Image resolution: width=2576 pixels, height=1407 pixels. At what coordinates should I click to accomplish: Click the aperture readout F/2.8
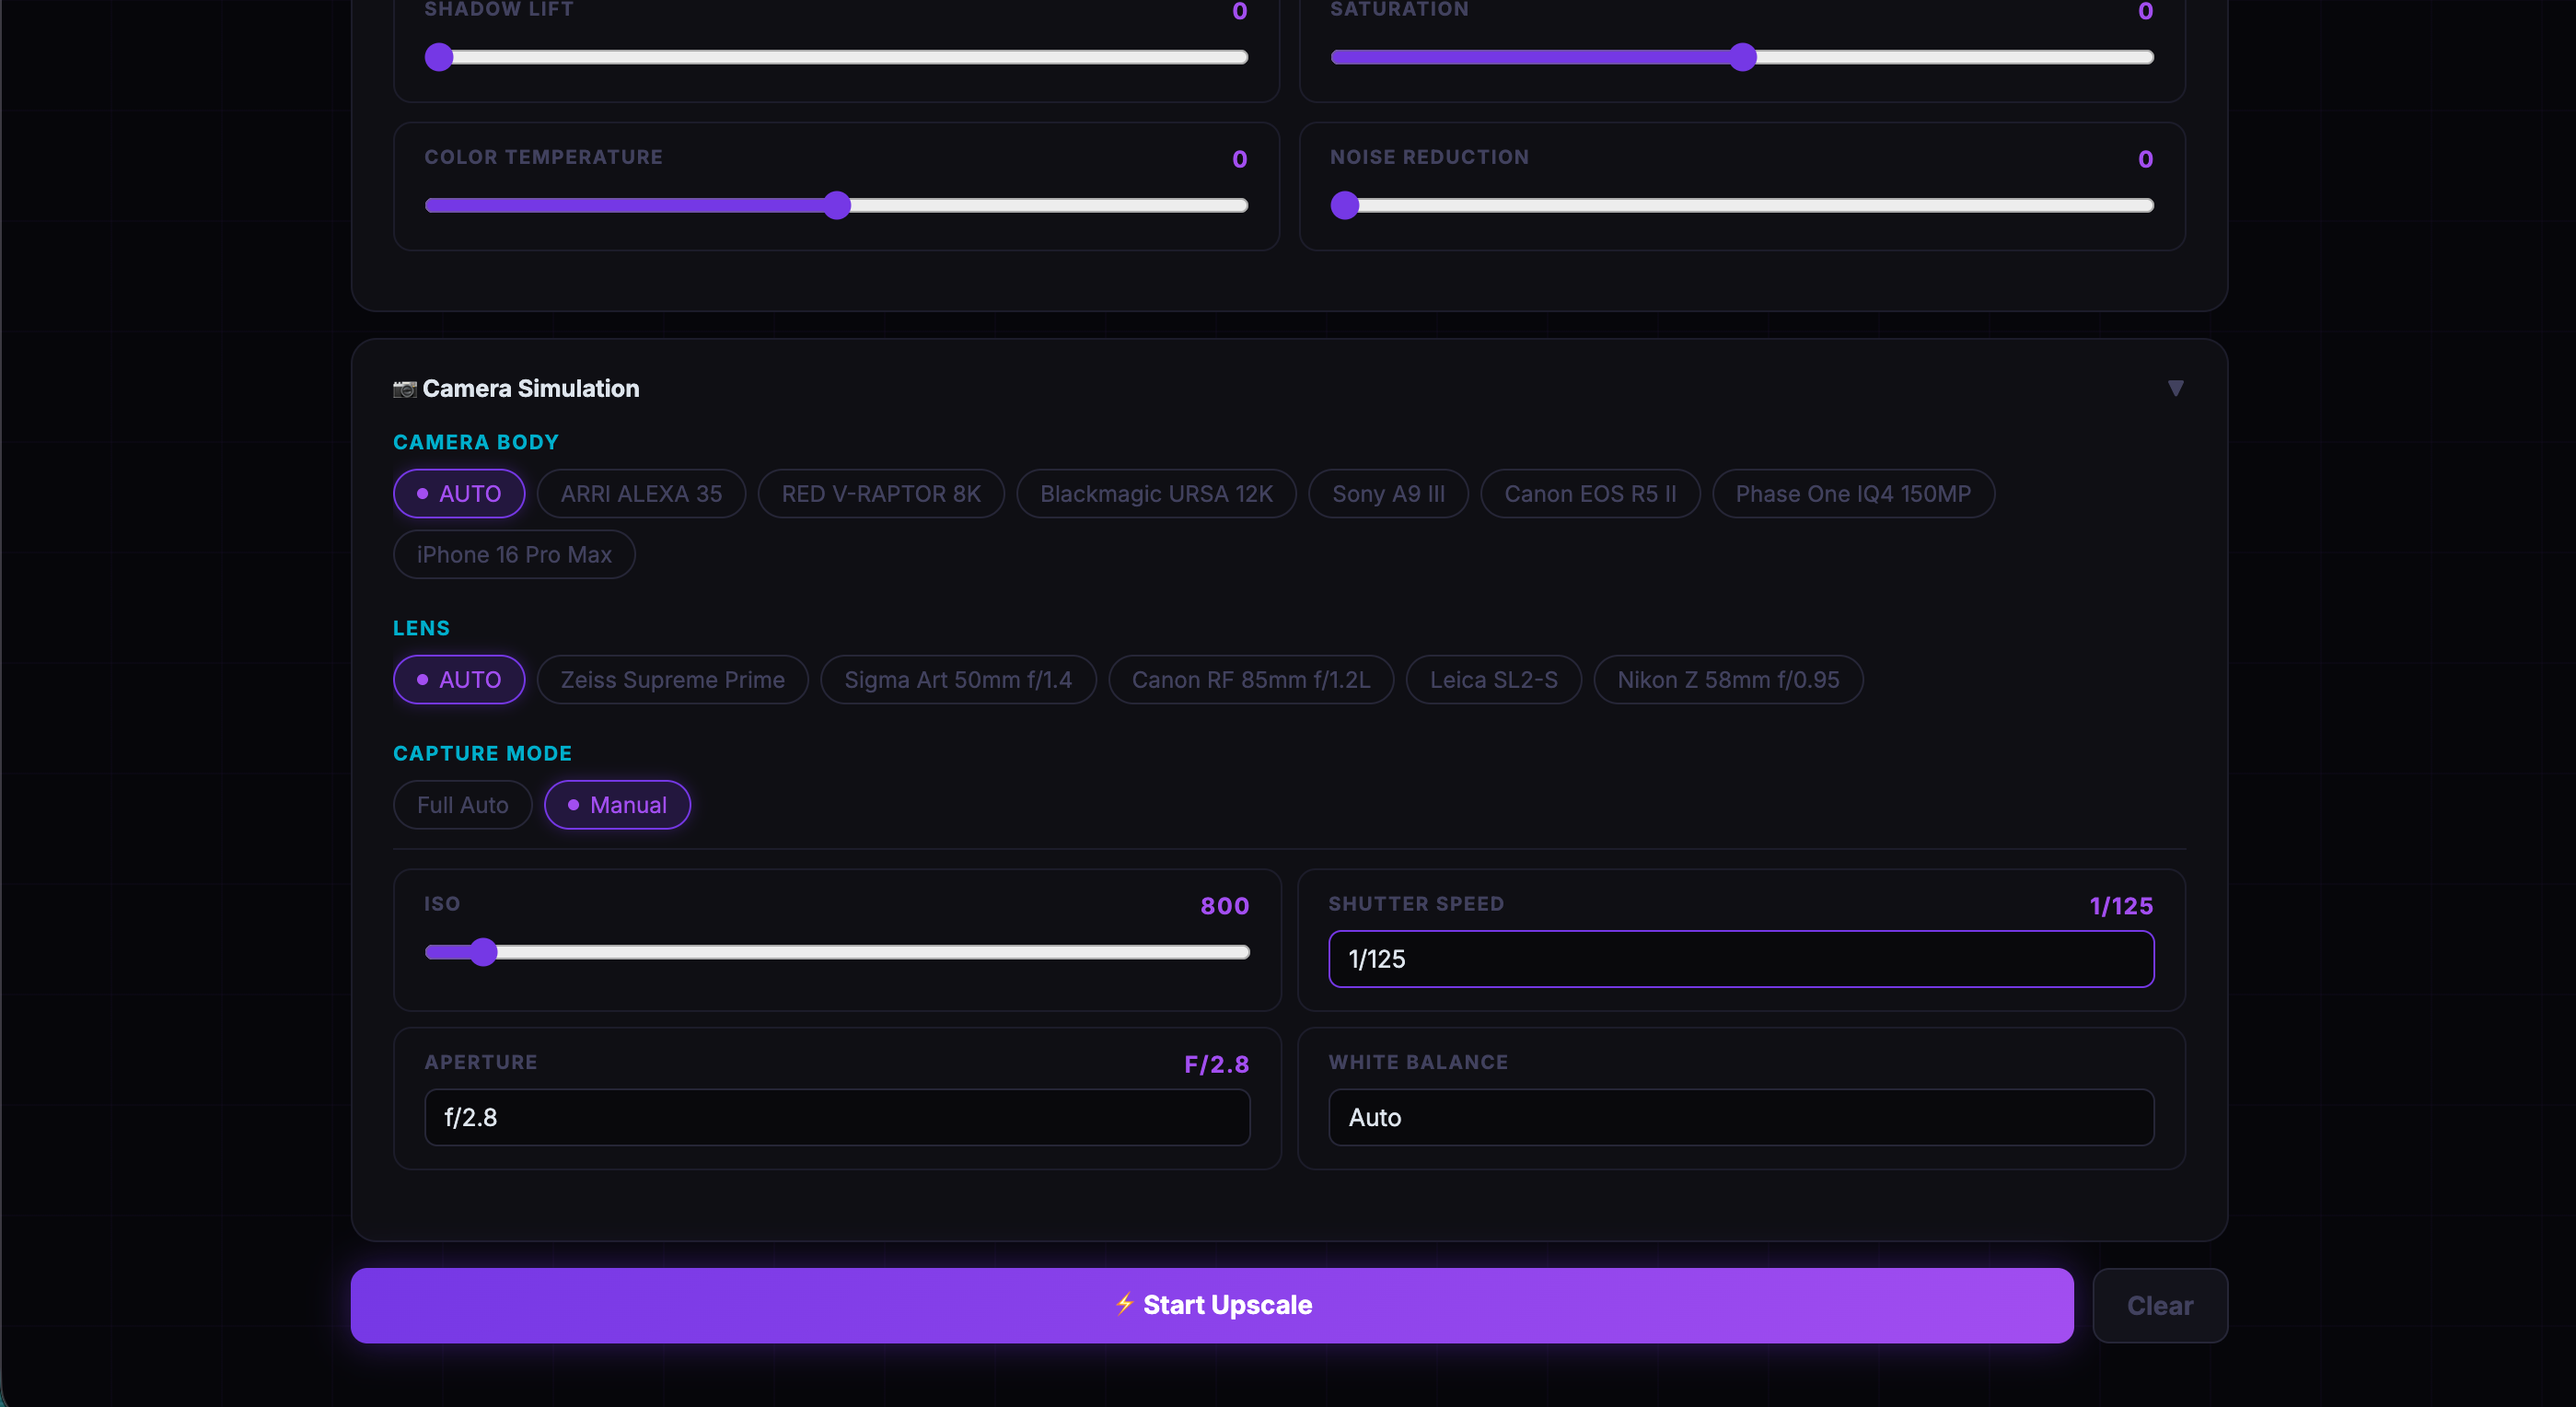1217,1064
